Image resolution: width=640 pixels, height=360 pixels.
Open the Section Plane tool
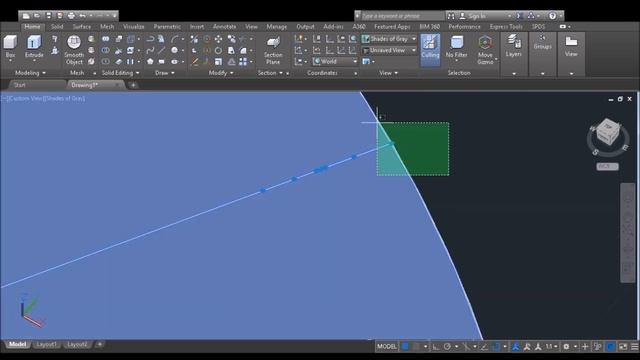[x=273, y=50]
